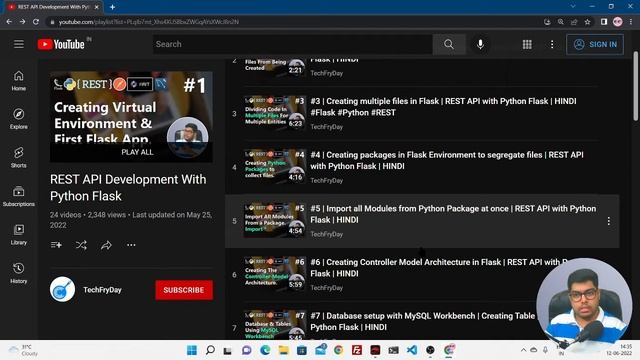Open History in the sidebar

coord(19,273)
